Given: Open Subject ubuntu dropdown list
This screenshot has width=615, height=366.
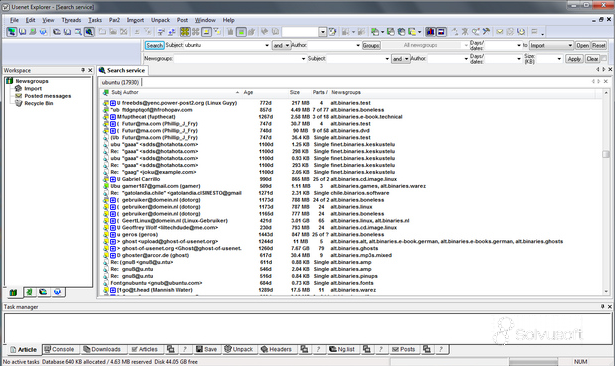Looking at the screenshot, I should [267, 46].
